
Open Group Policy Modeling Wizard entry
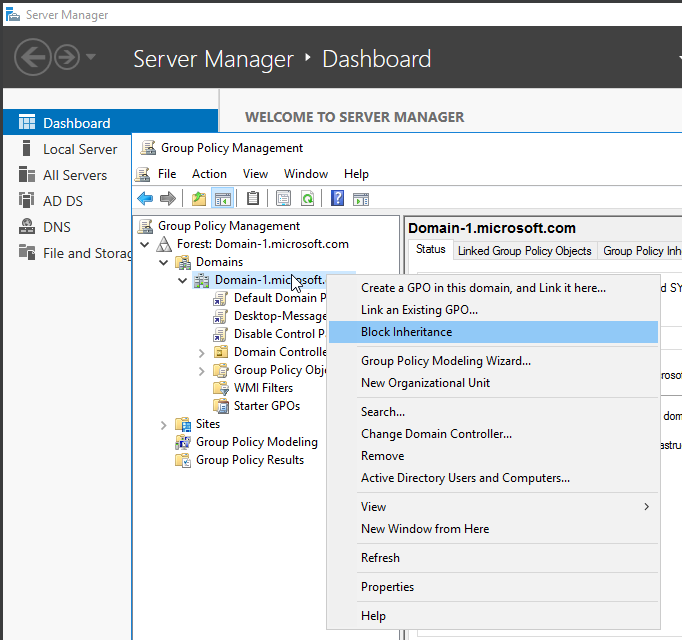[x=493, y=361]
